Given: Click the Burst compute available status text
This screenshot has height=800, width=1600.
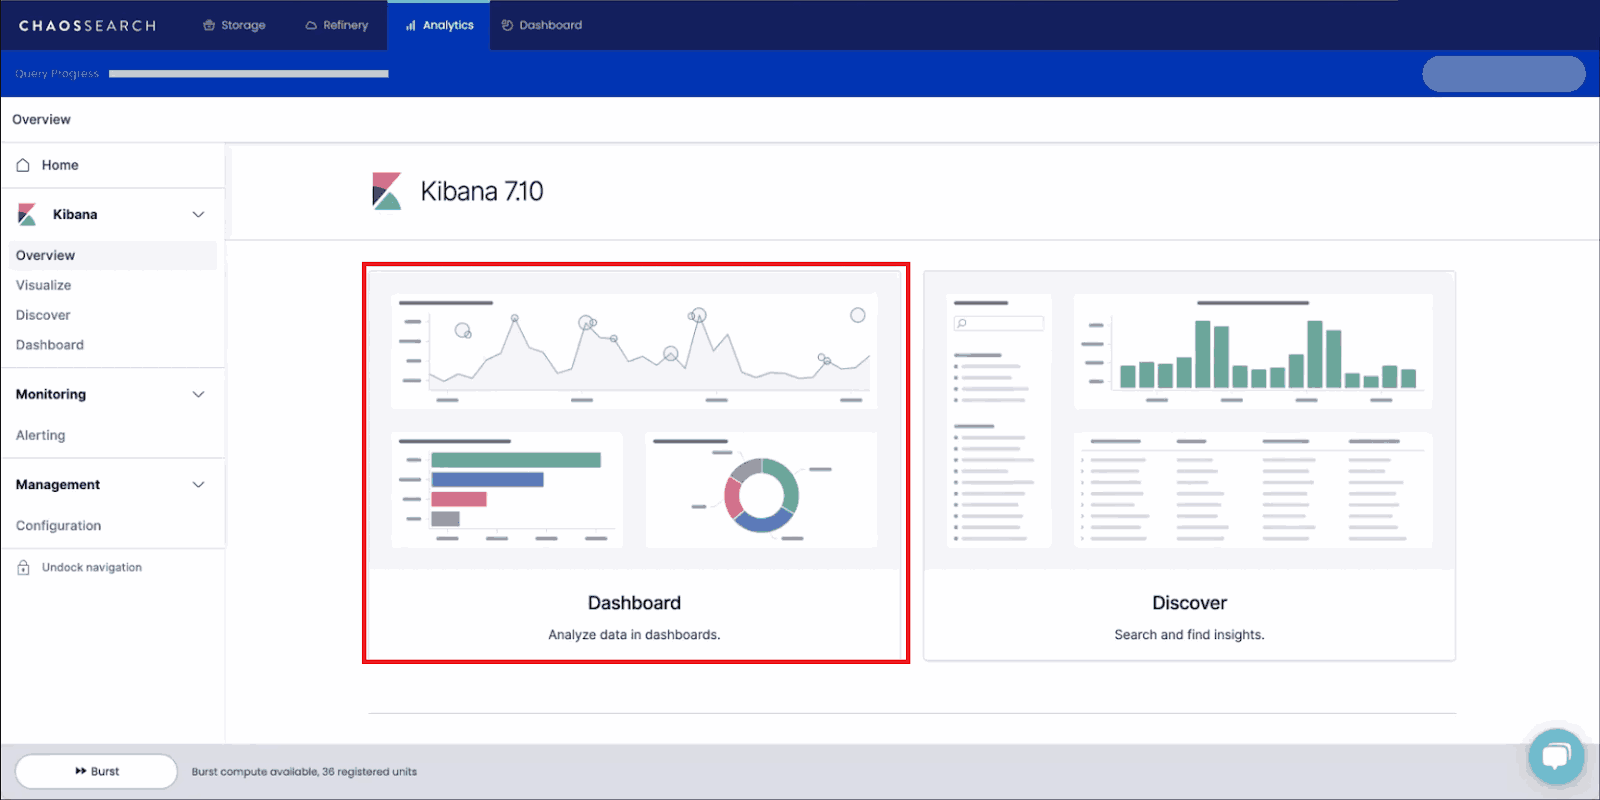Looking at the screenshot, I should (304, 772).
